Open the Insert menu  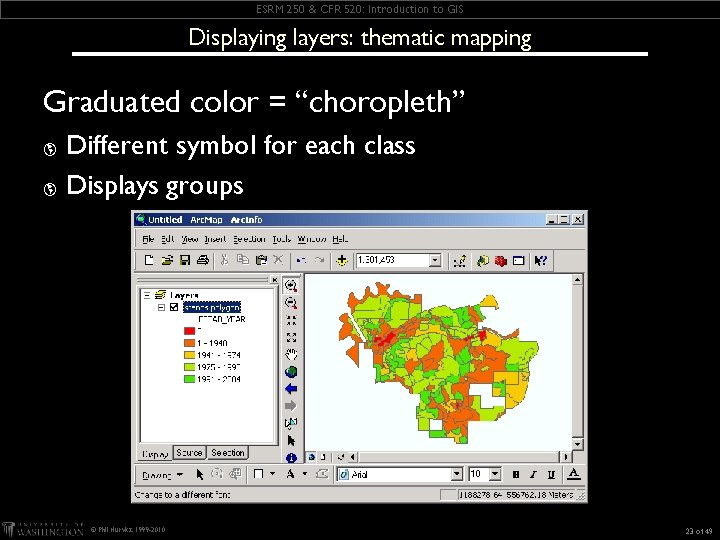coord(215,239)
